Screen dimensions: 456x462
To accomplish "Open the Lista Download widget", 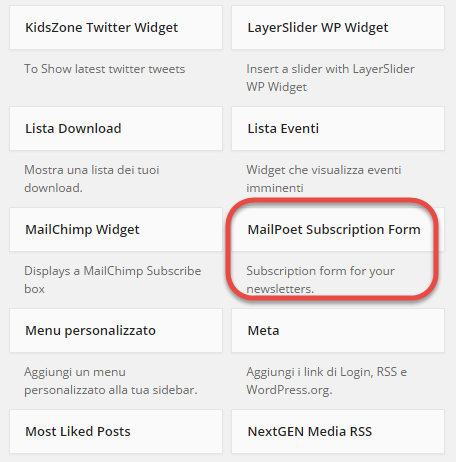I will [x=116, y=128].
